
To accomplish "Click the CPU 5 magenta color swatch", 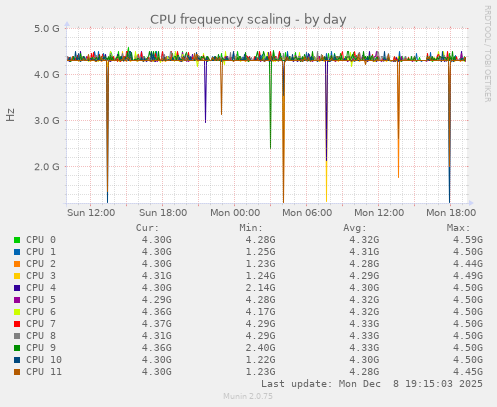I will click(x=17, y=300).
